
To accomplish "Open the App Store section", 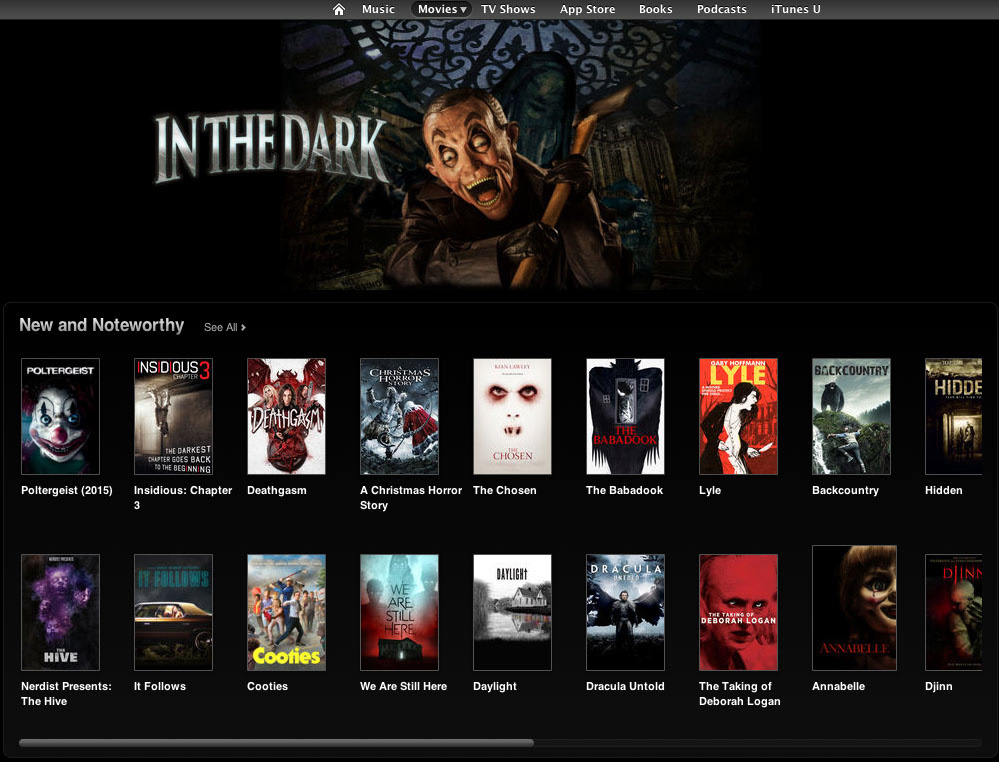I will pyautogui.click(x=587, y=10).
